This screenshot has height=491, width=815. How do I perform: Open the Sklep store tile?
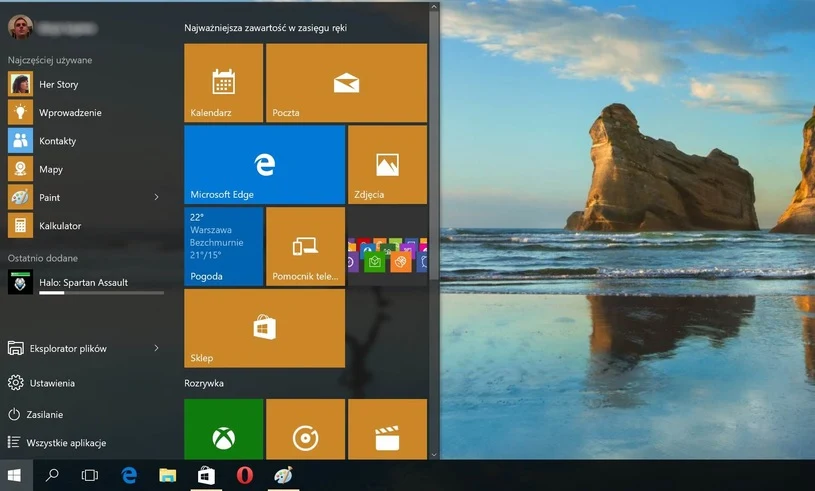pos(265,328)
